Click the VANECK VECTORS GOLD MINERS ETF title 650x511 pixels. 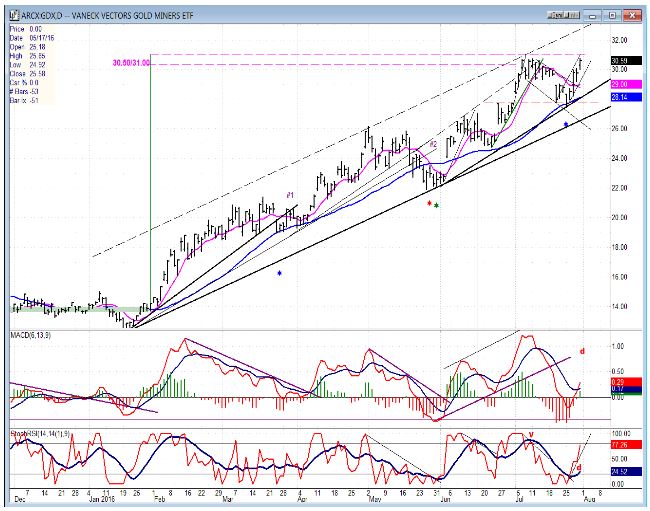132,16
